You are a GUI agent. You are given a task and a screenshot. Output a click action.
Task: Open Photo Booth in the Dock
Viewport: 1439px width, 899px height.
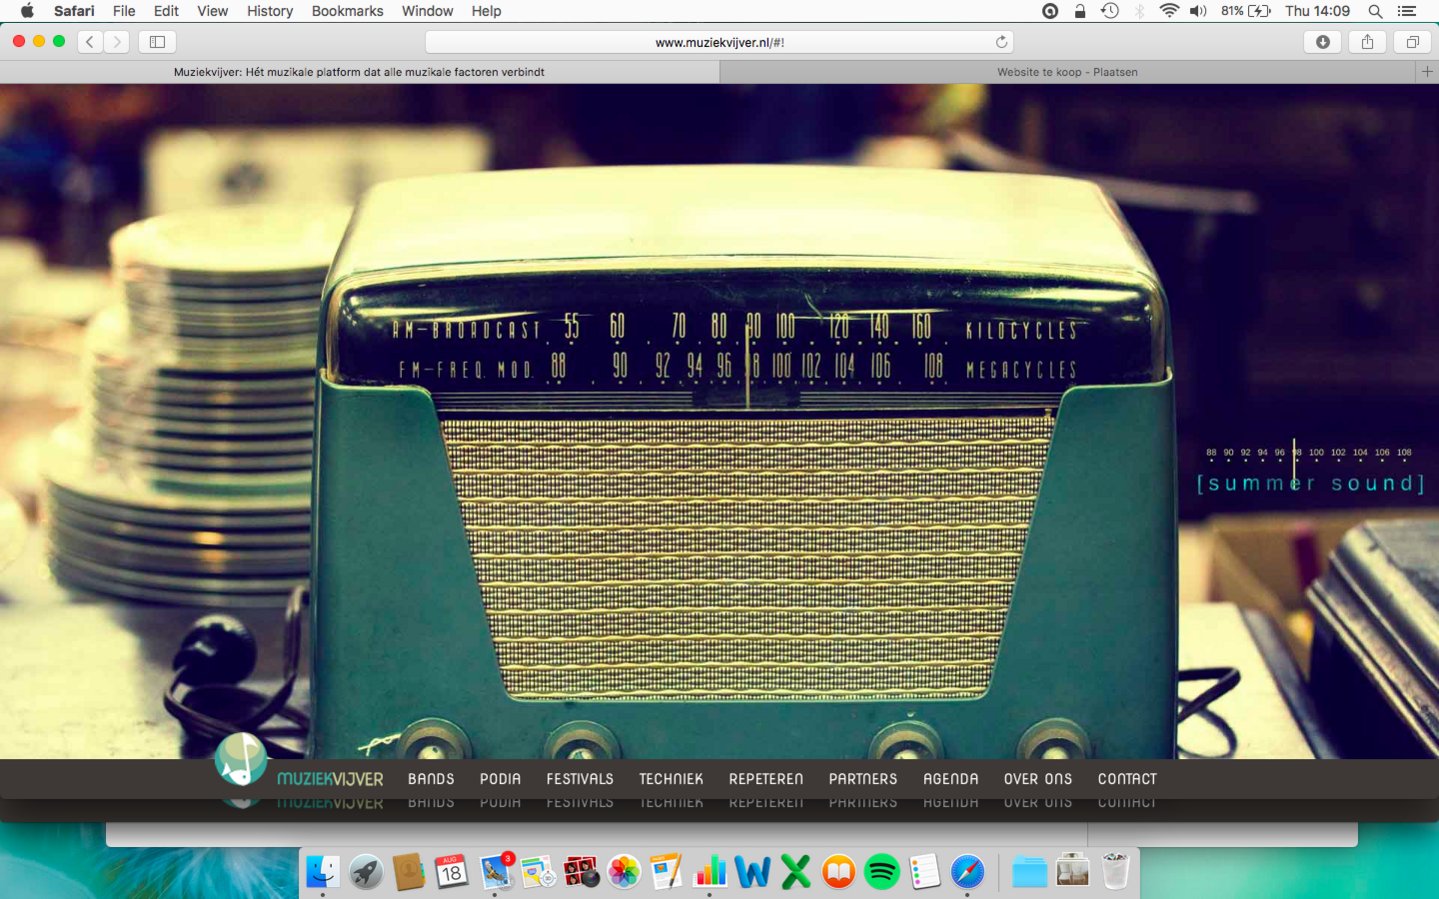coord(581,872)
